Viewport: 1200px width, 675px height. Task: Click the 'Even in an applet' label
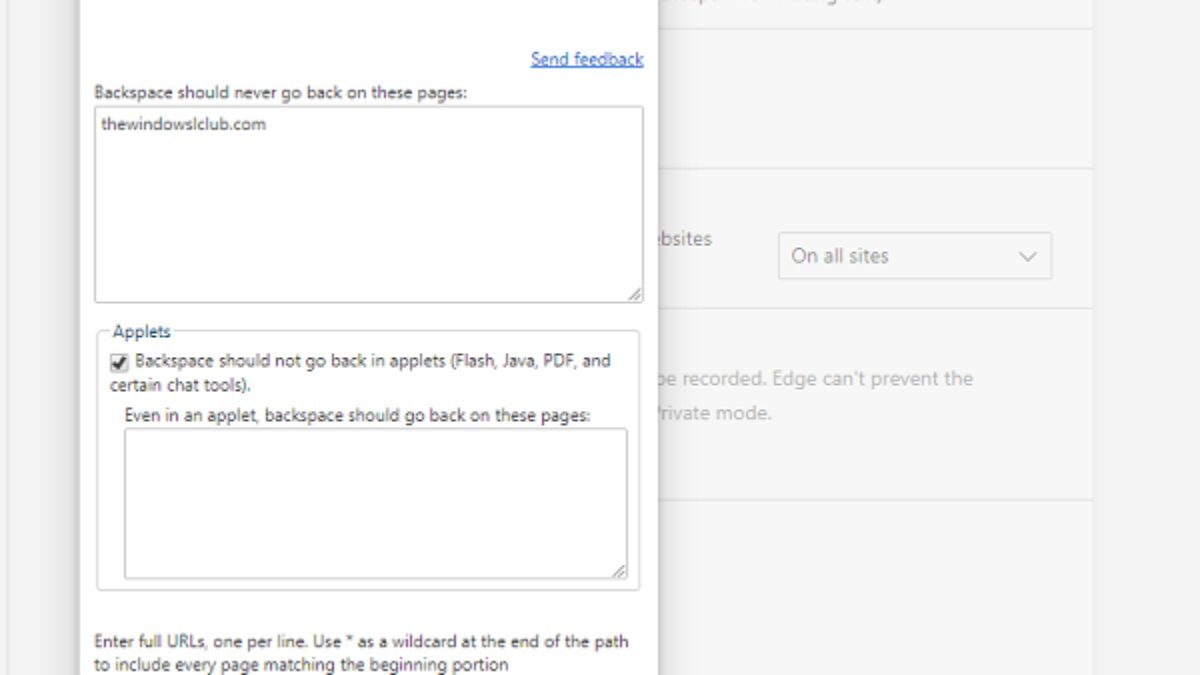[x=357, y=414]
